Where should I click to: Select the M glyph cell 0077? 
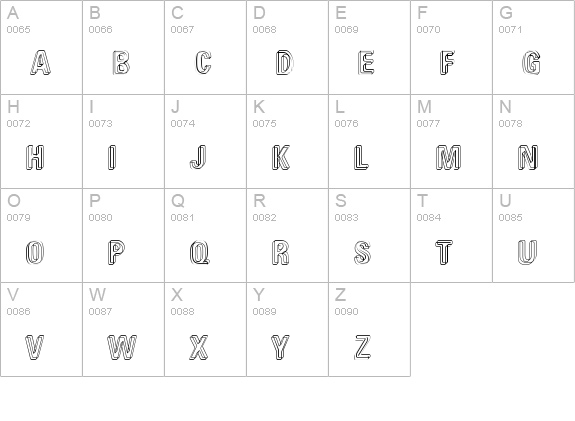click(x=451, y=142)
